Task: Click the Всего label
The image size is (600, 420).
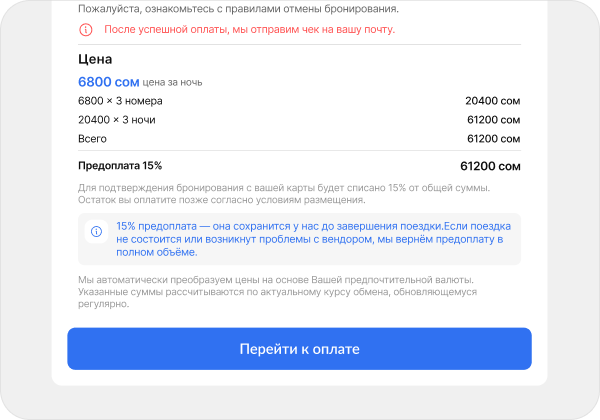Action: coord(92,139)
